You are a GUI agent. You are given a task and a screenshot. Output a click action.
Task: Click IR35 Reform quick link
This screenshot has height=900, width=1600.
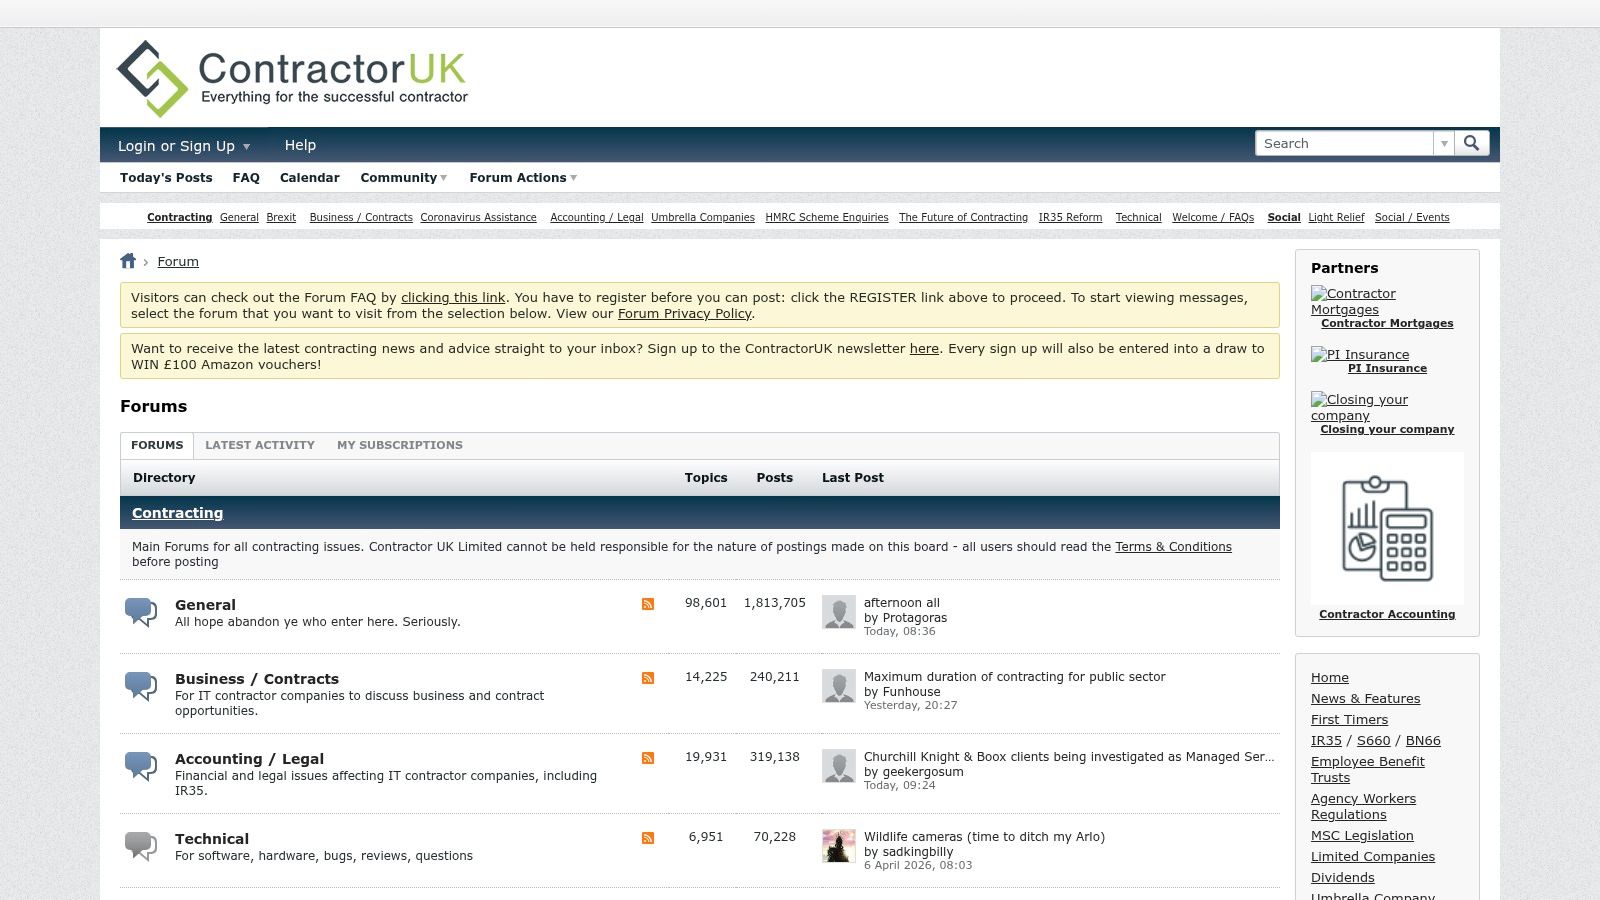(x=1070, y=218)
